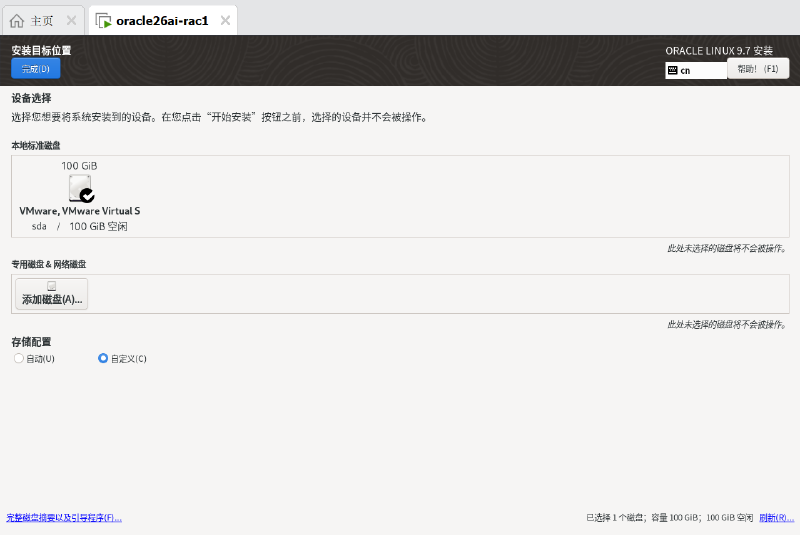Click the blue 完成(D) button

tap(36, 68)
